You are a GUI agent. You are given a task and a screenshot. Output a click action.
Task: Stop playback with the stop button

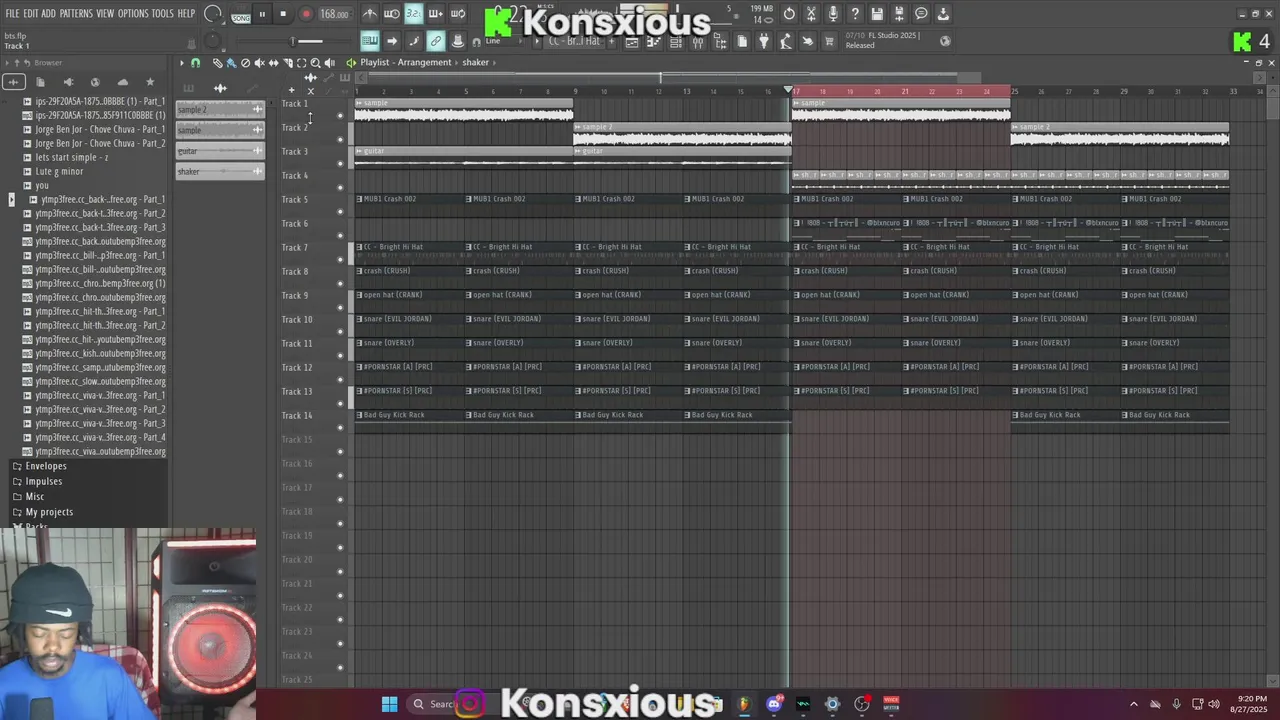tap(283, 14)
